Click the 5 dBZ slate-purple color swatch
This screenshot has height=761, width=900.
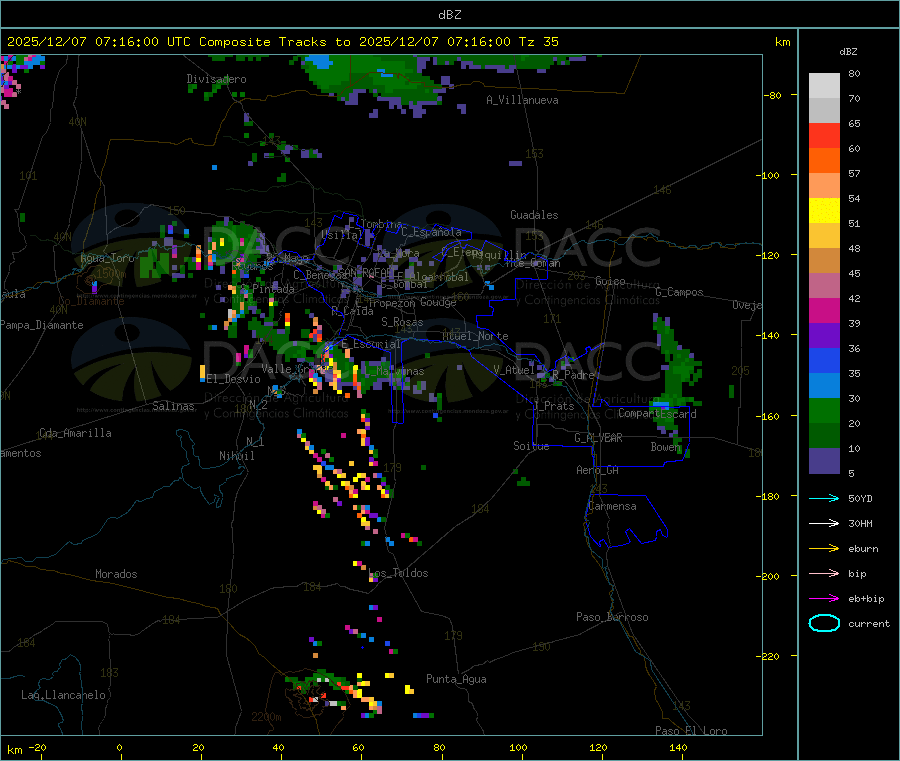coord(824,461)
